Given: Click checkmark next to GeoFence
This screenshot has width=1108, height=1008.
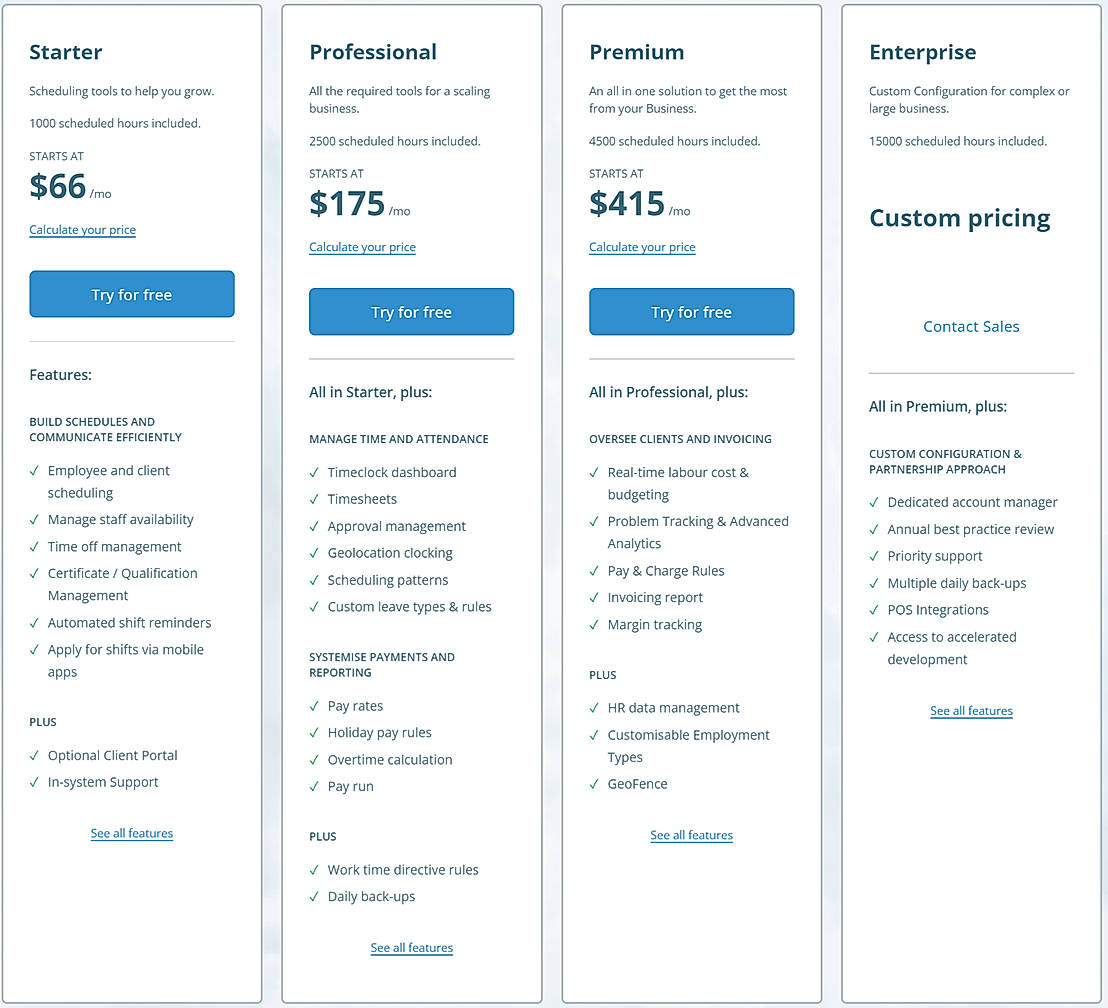Looking at the screenshot, I should tap(595, 784).
